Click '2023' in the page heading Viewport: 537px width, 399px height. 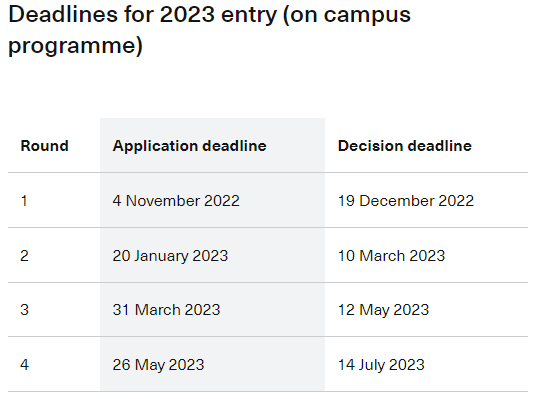pos(187,15)
